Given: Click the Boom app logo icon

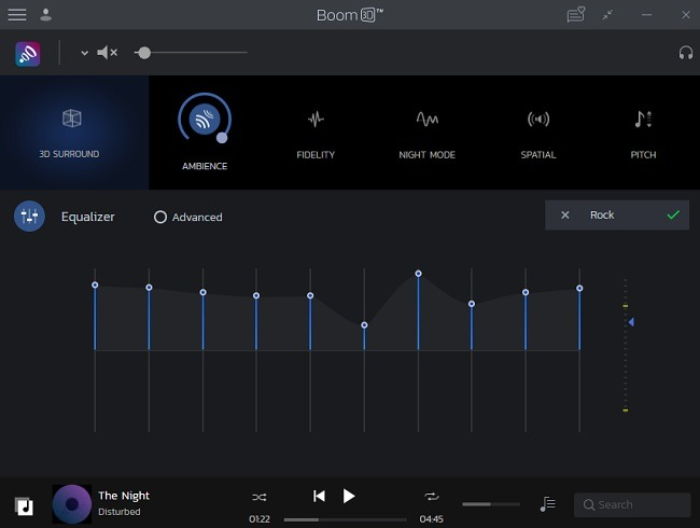Looking at the screenshot, I should coord(28,54).
